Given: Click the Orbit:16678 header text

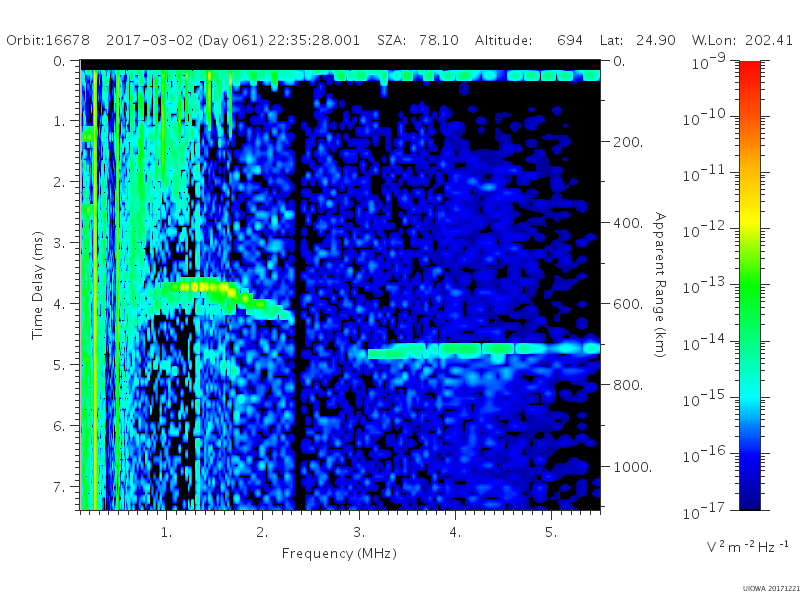Looking at the screenshot, I should [48, 40].
